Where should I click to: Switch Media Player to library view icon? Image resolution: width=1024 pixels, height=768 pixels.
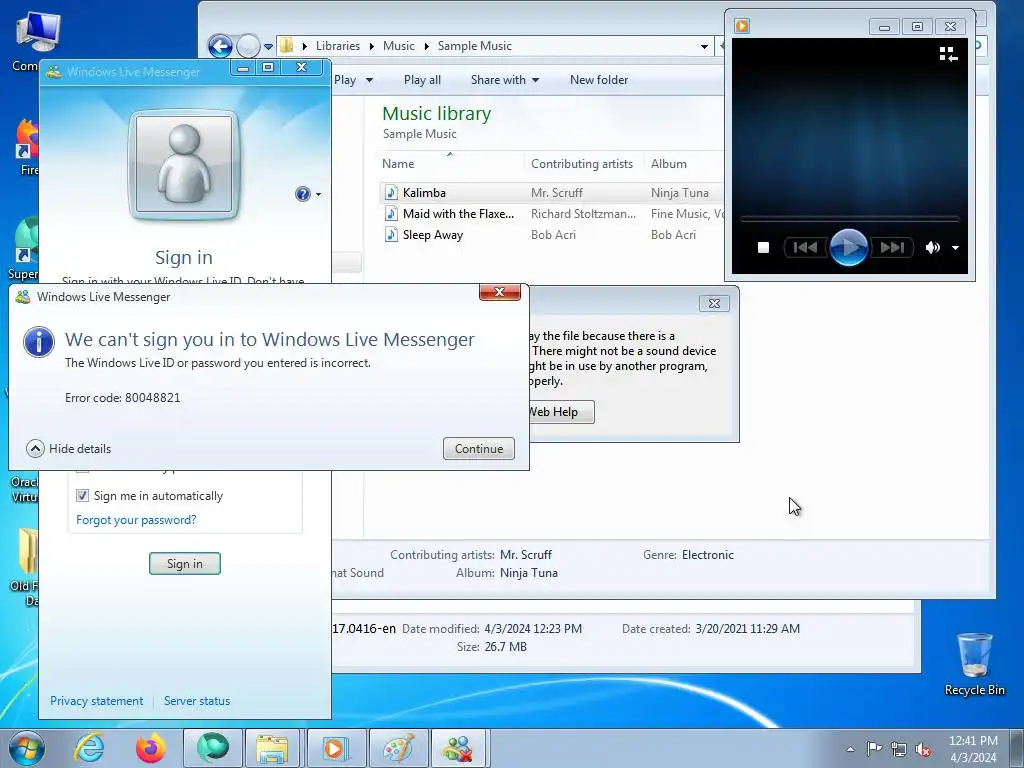pos(948,54)
